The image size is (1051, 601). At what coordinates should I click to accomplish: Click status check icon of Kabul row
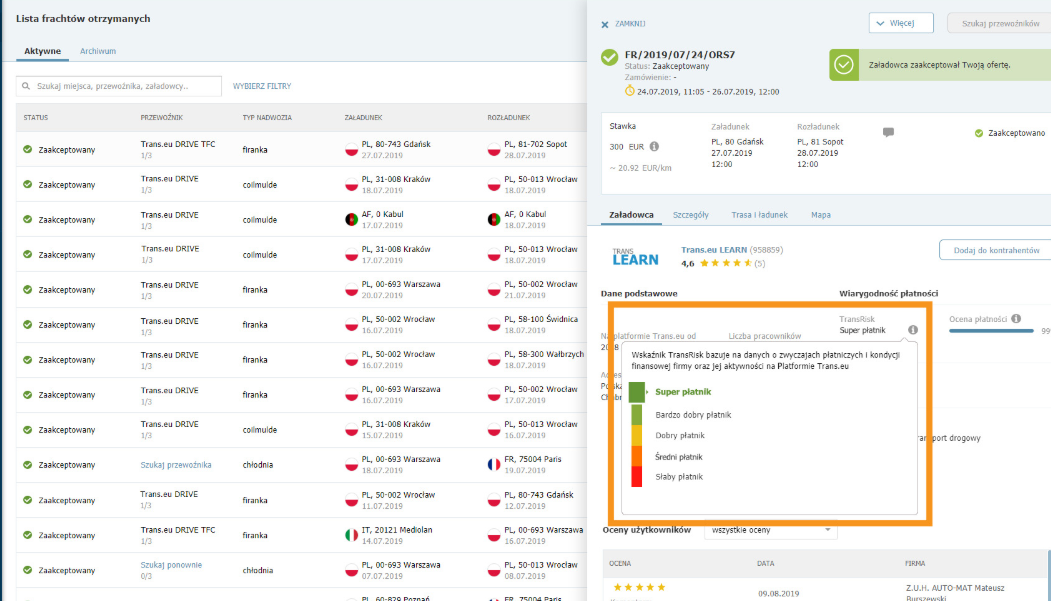pos(27,219)
